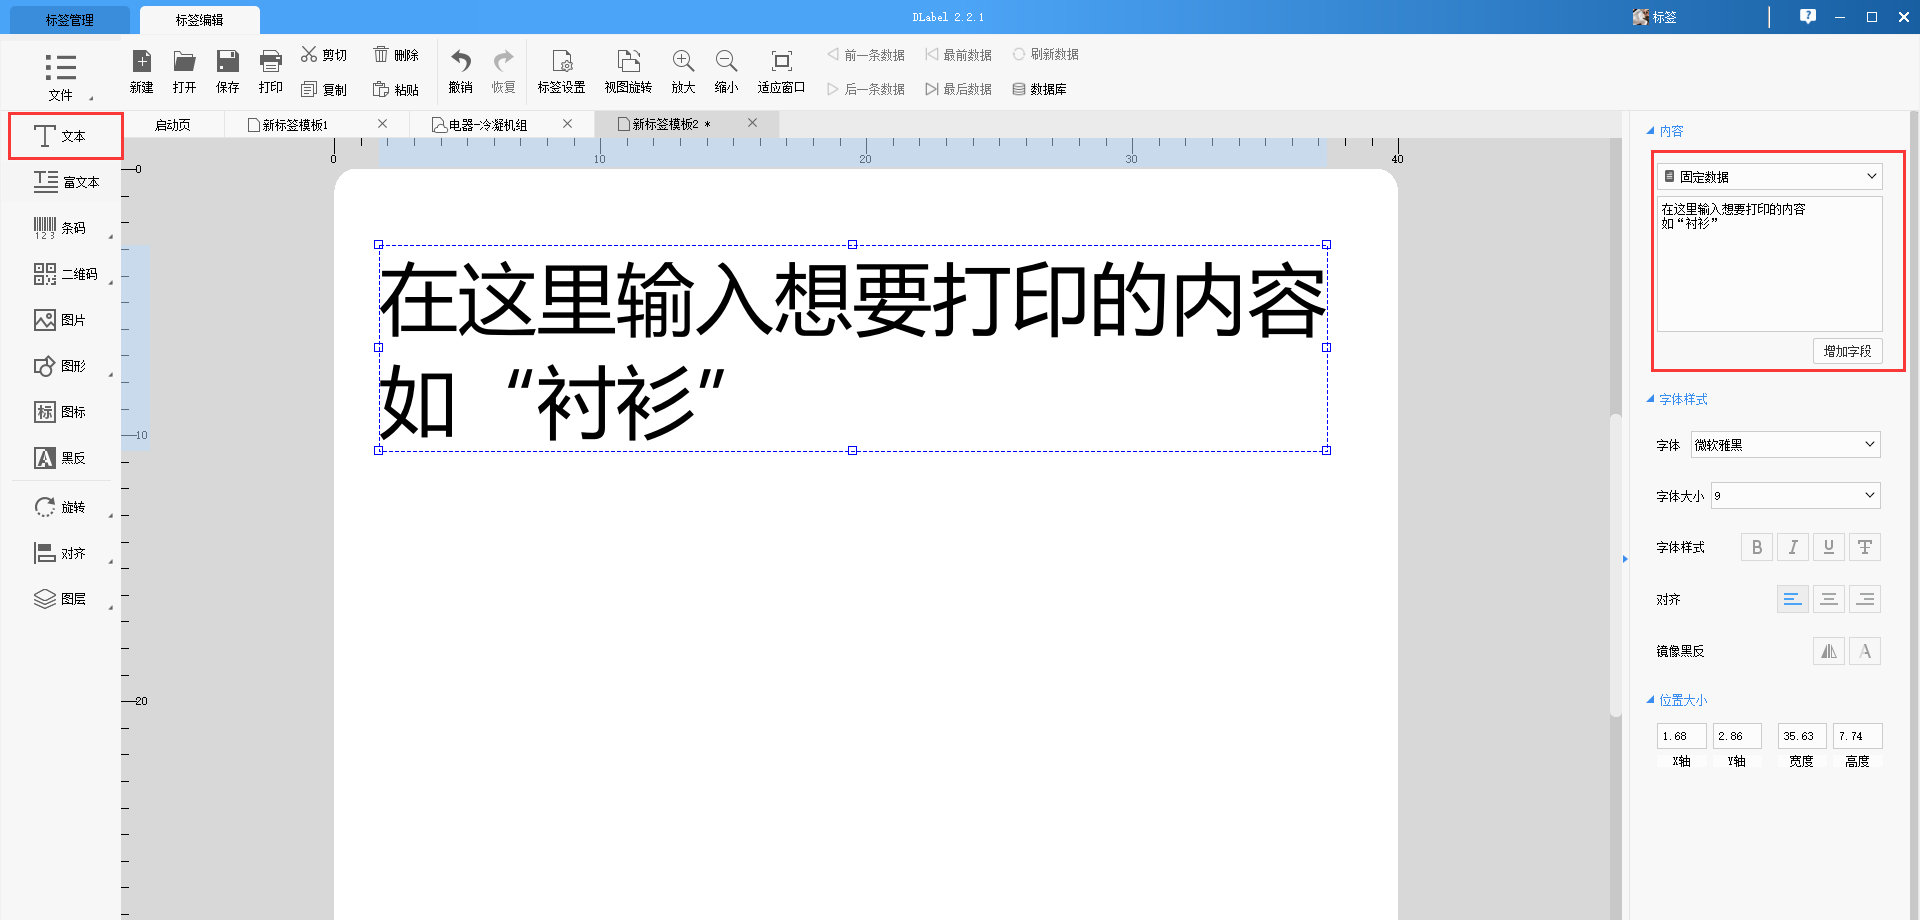Open 标签设置 label settings
The image size is (1920, 920).
[x=562, y=71]
